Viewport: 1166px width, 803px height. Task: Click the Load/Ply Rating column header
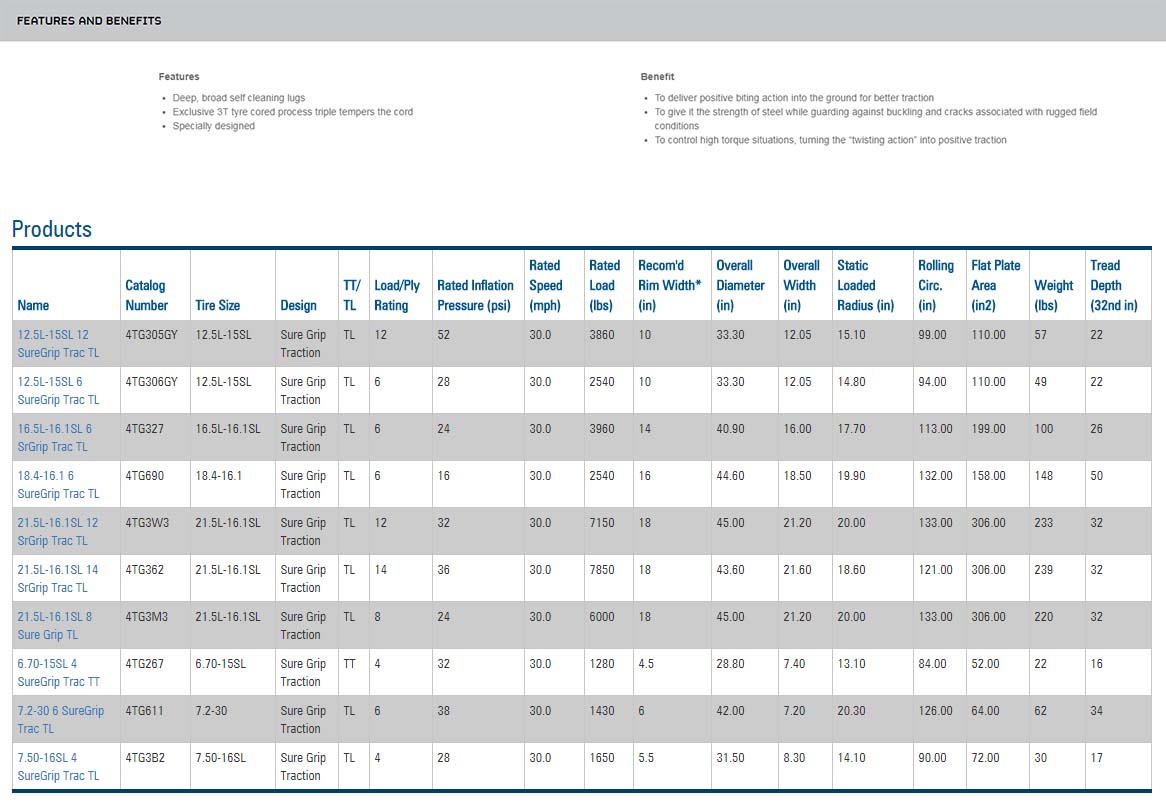click(x=397, y=295)
